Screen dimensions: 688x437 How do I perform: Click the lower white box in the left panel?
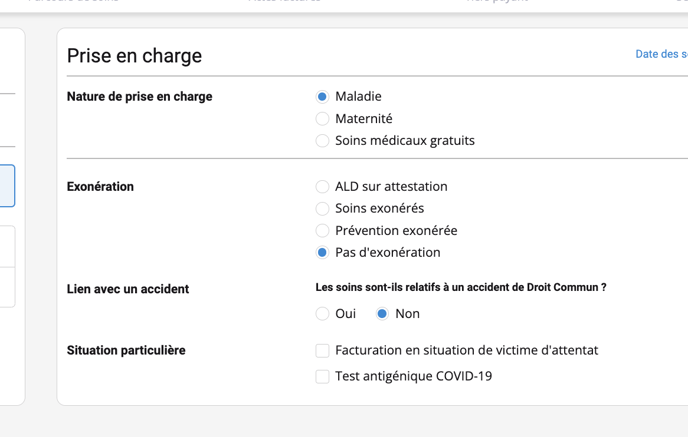7,287
